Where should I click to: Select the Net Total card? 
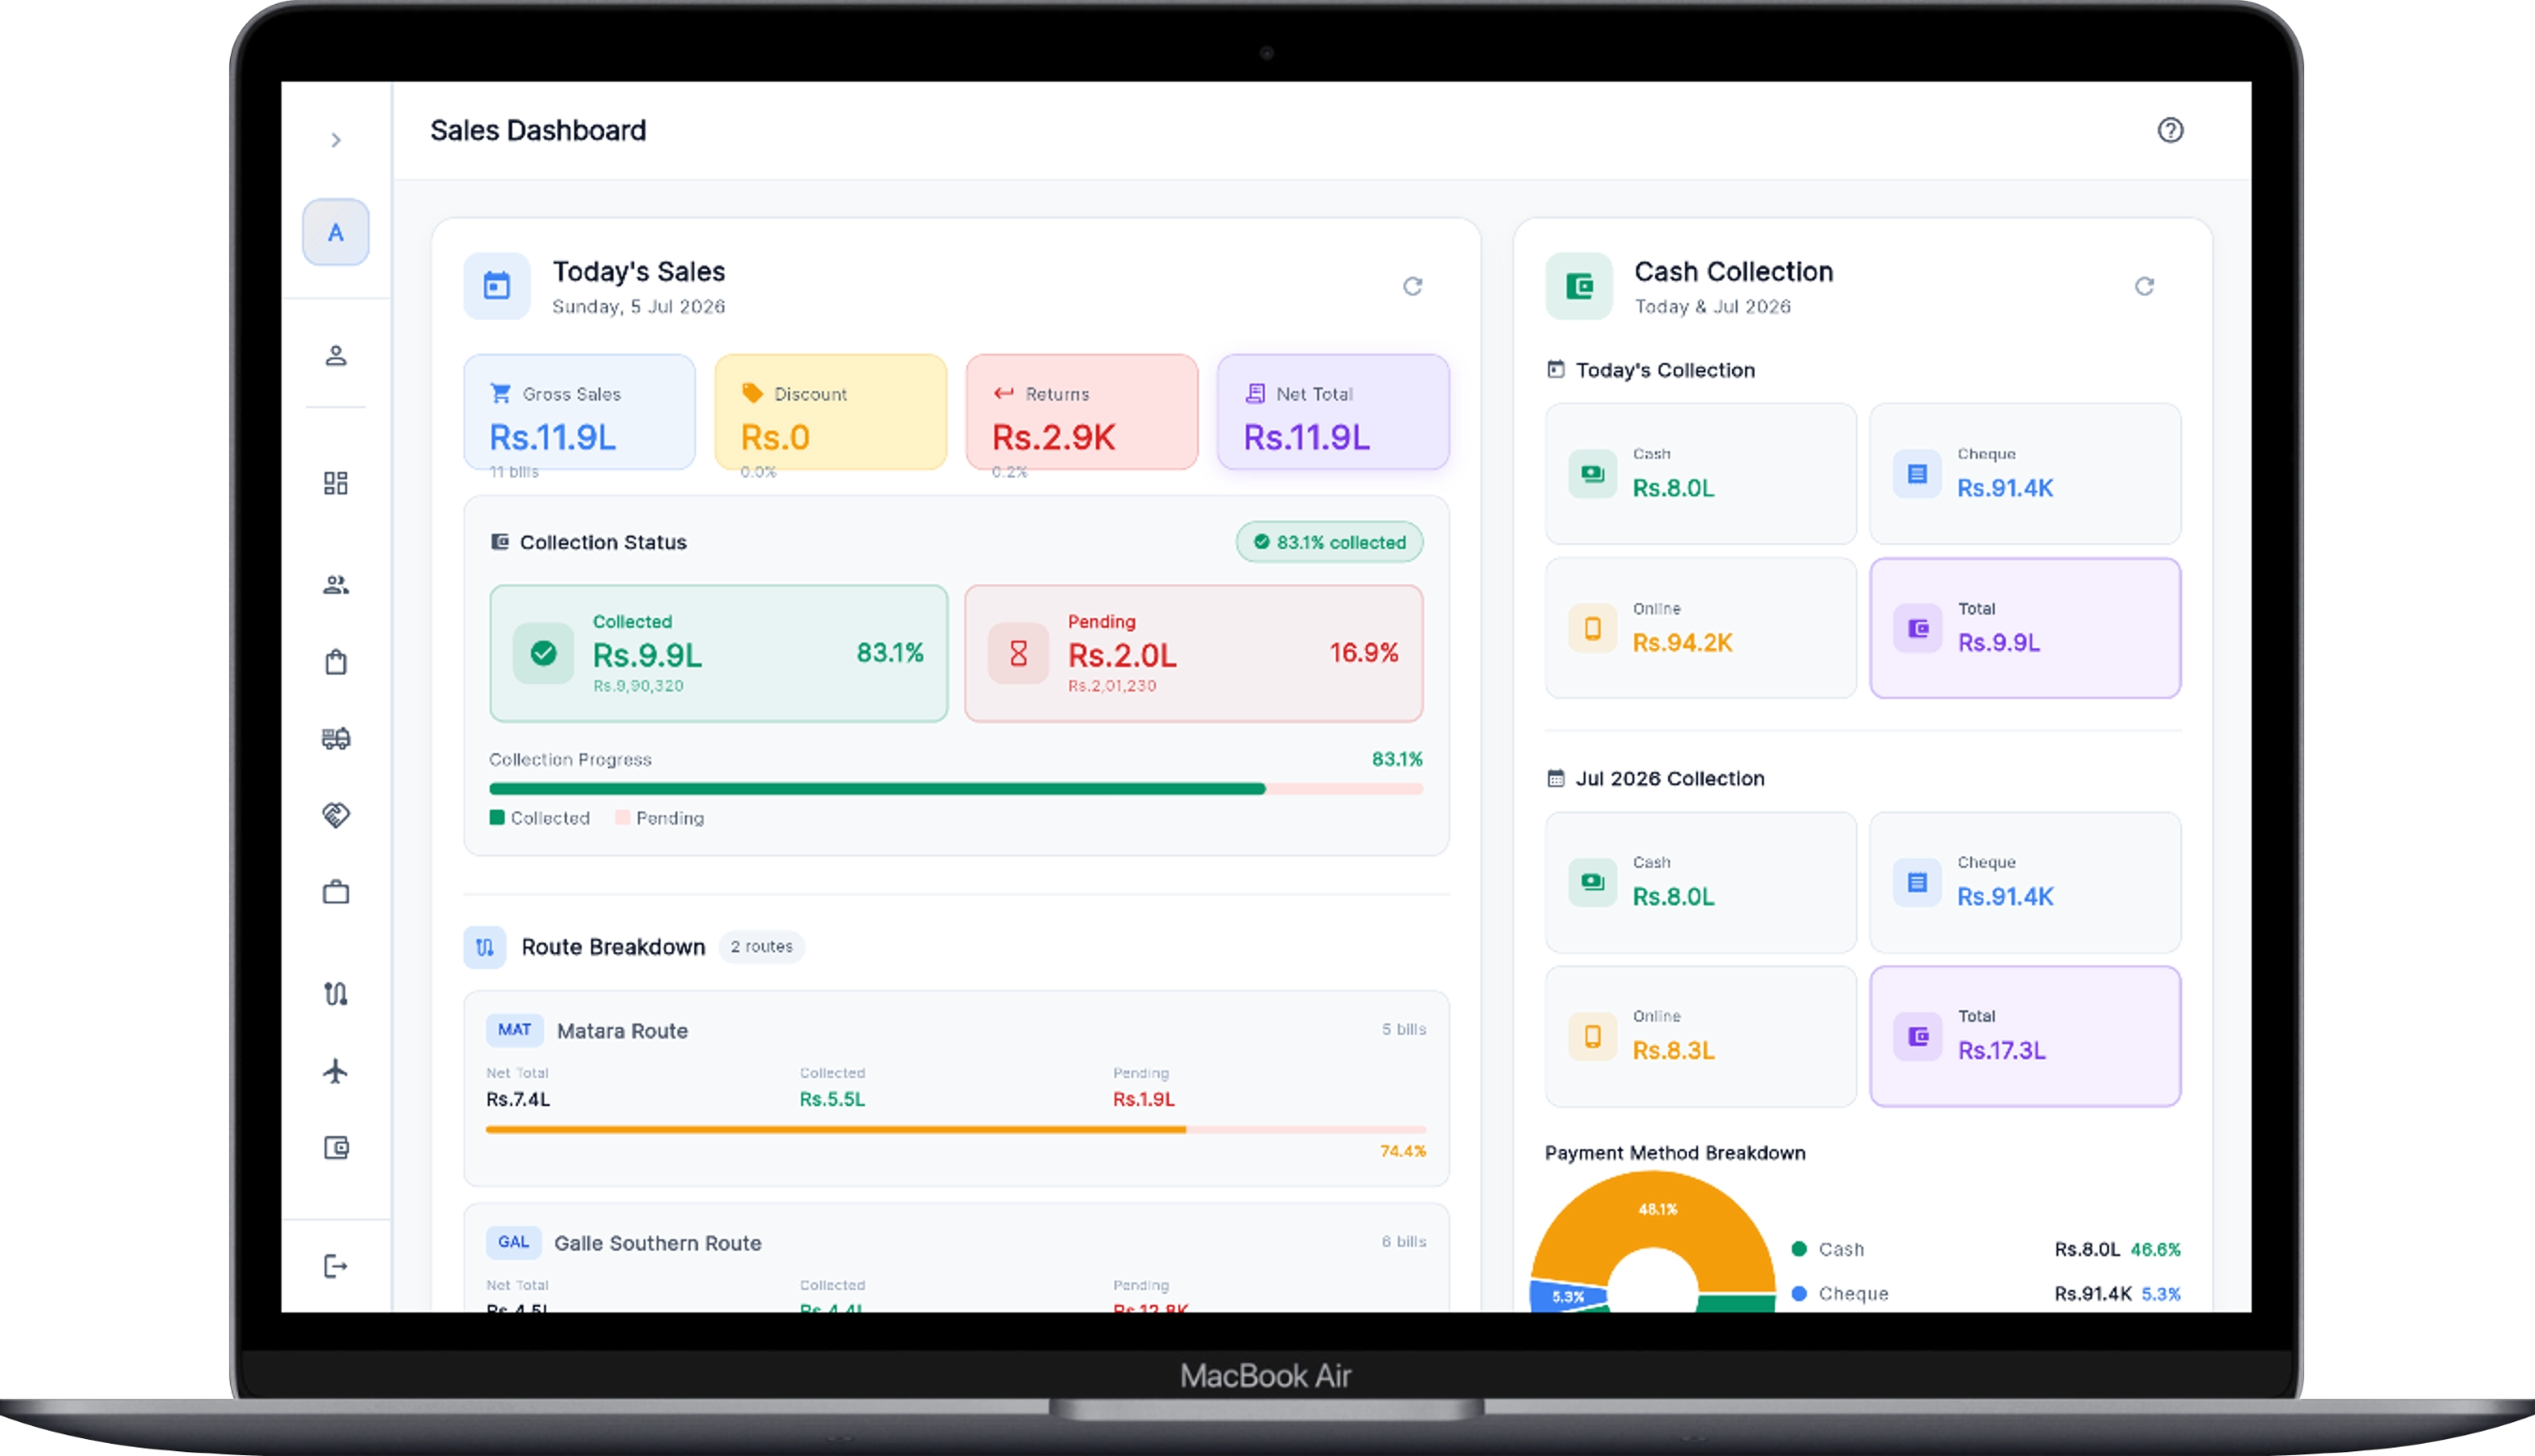pos(1333,412)
